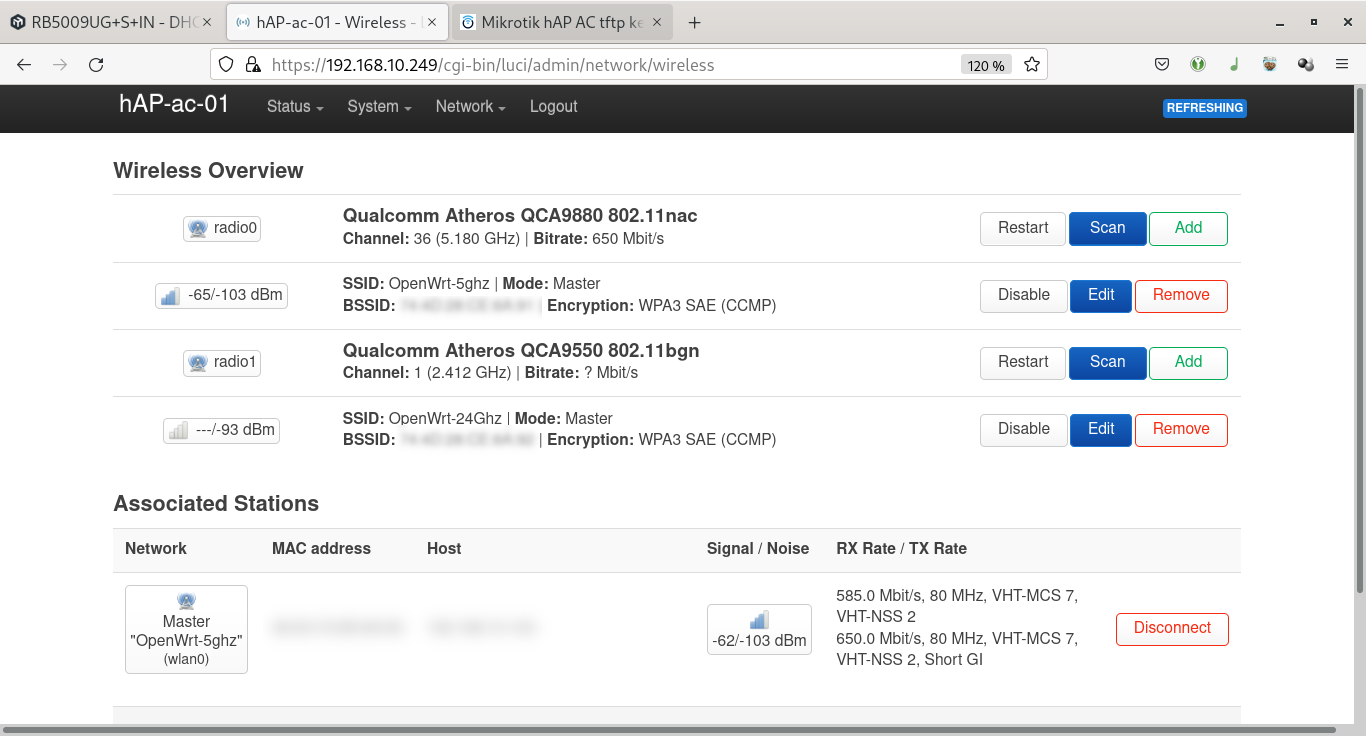The height and width of the screenshot is (736, 1366).
Task: Scan for networks on radio0
Action: click(1107, 228)
